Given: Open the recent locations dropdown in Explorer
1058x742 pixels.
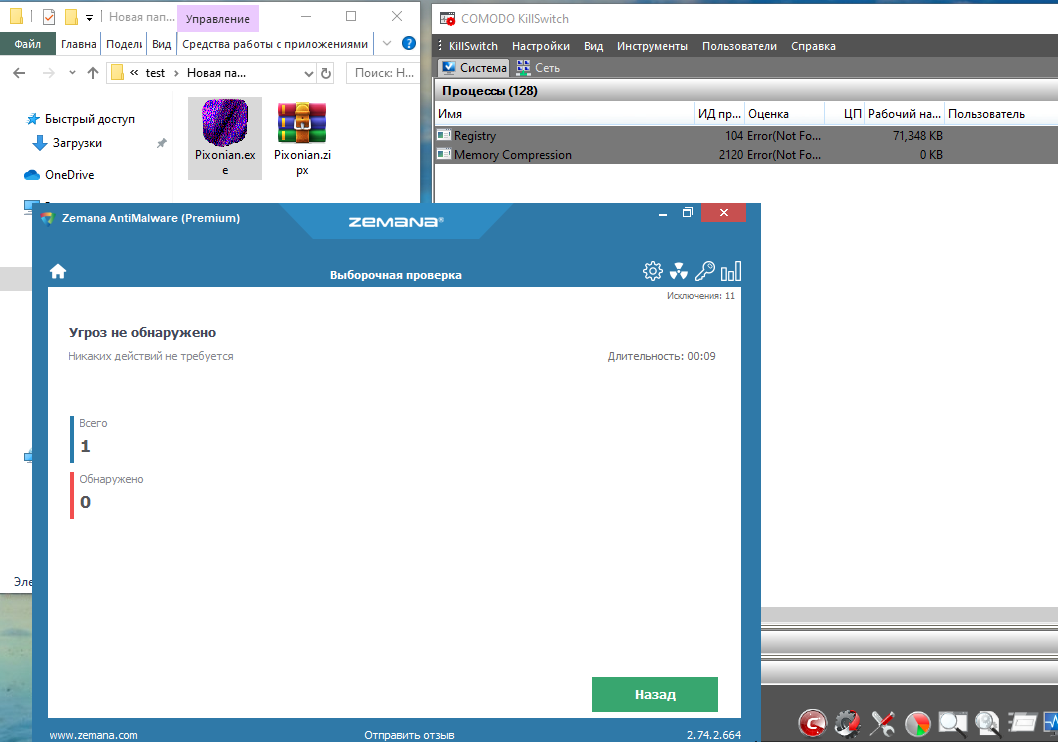Looking at the screenshot, I should pos(72,73).
